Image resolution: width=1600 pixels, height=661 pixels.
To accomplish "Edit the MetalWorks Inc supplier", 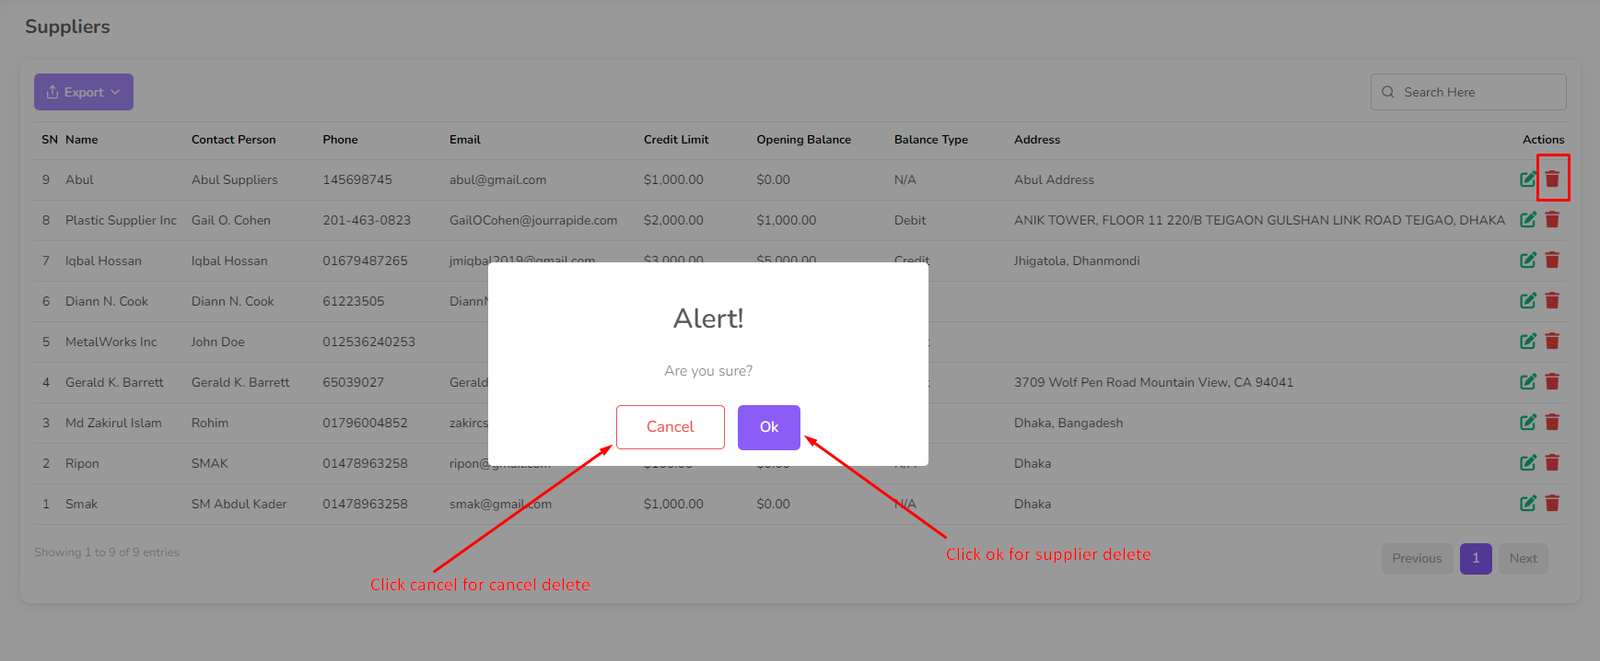I will (x=1527, y=341).
